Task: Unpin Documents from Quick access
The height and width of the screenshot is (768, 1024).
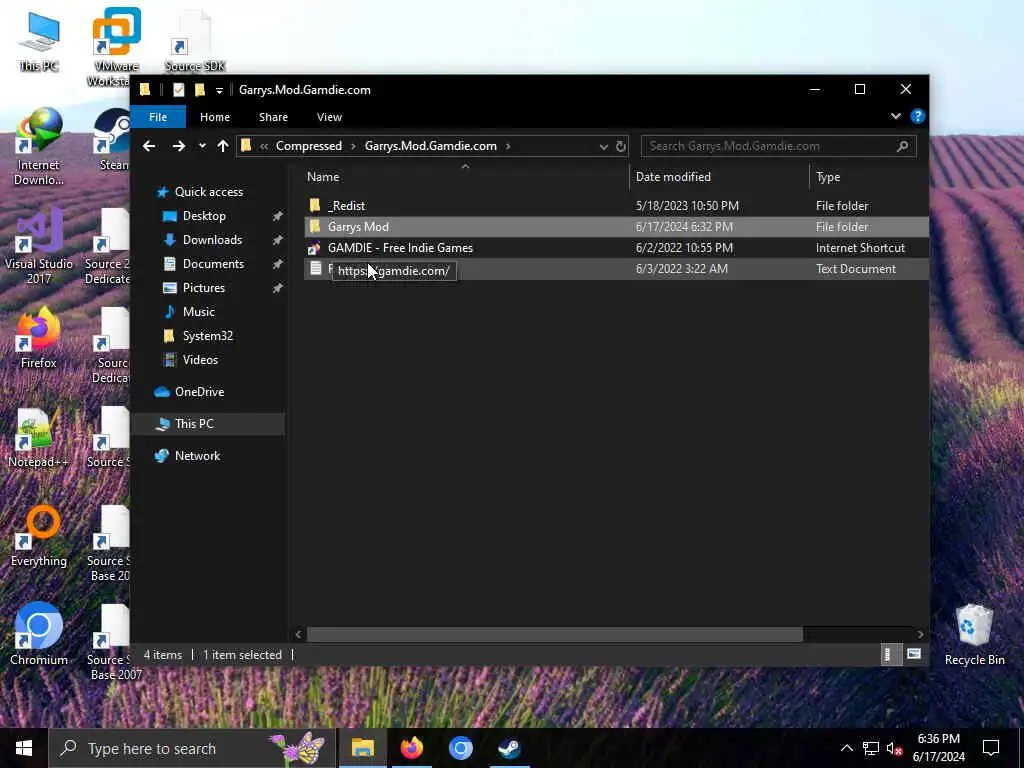Action: tap(278, 264)
